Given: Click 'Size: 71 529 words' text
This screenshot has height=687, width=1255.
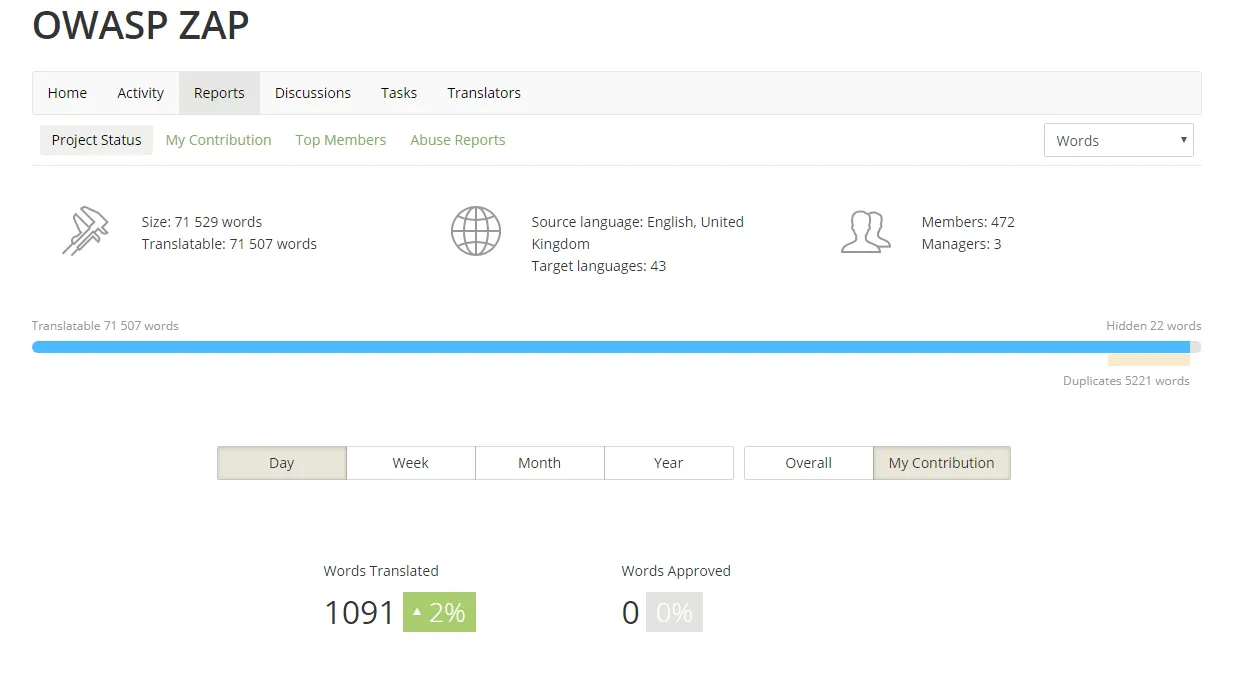Looking at the screenshot, I should click(202, 222).
